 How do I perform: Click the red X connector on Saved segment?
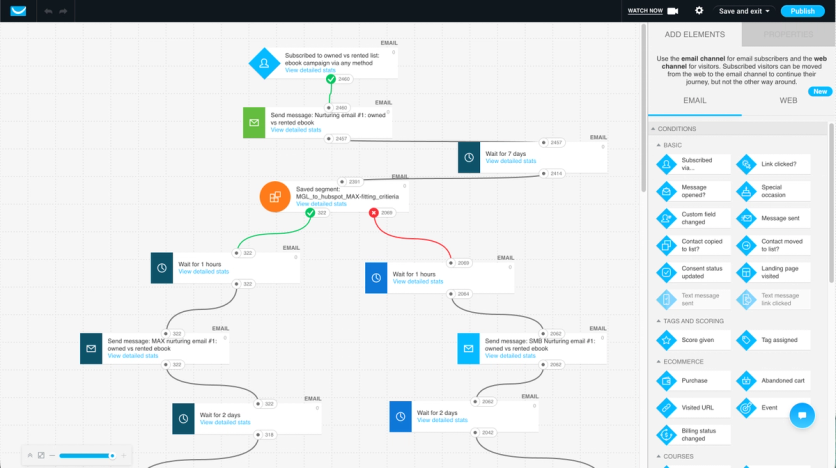(374, 213)
